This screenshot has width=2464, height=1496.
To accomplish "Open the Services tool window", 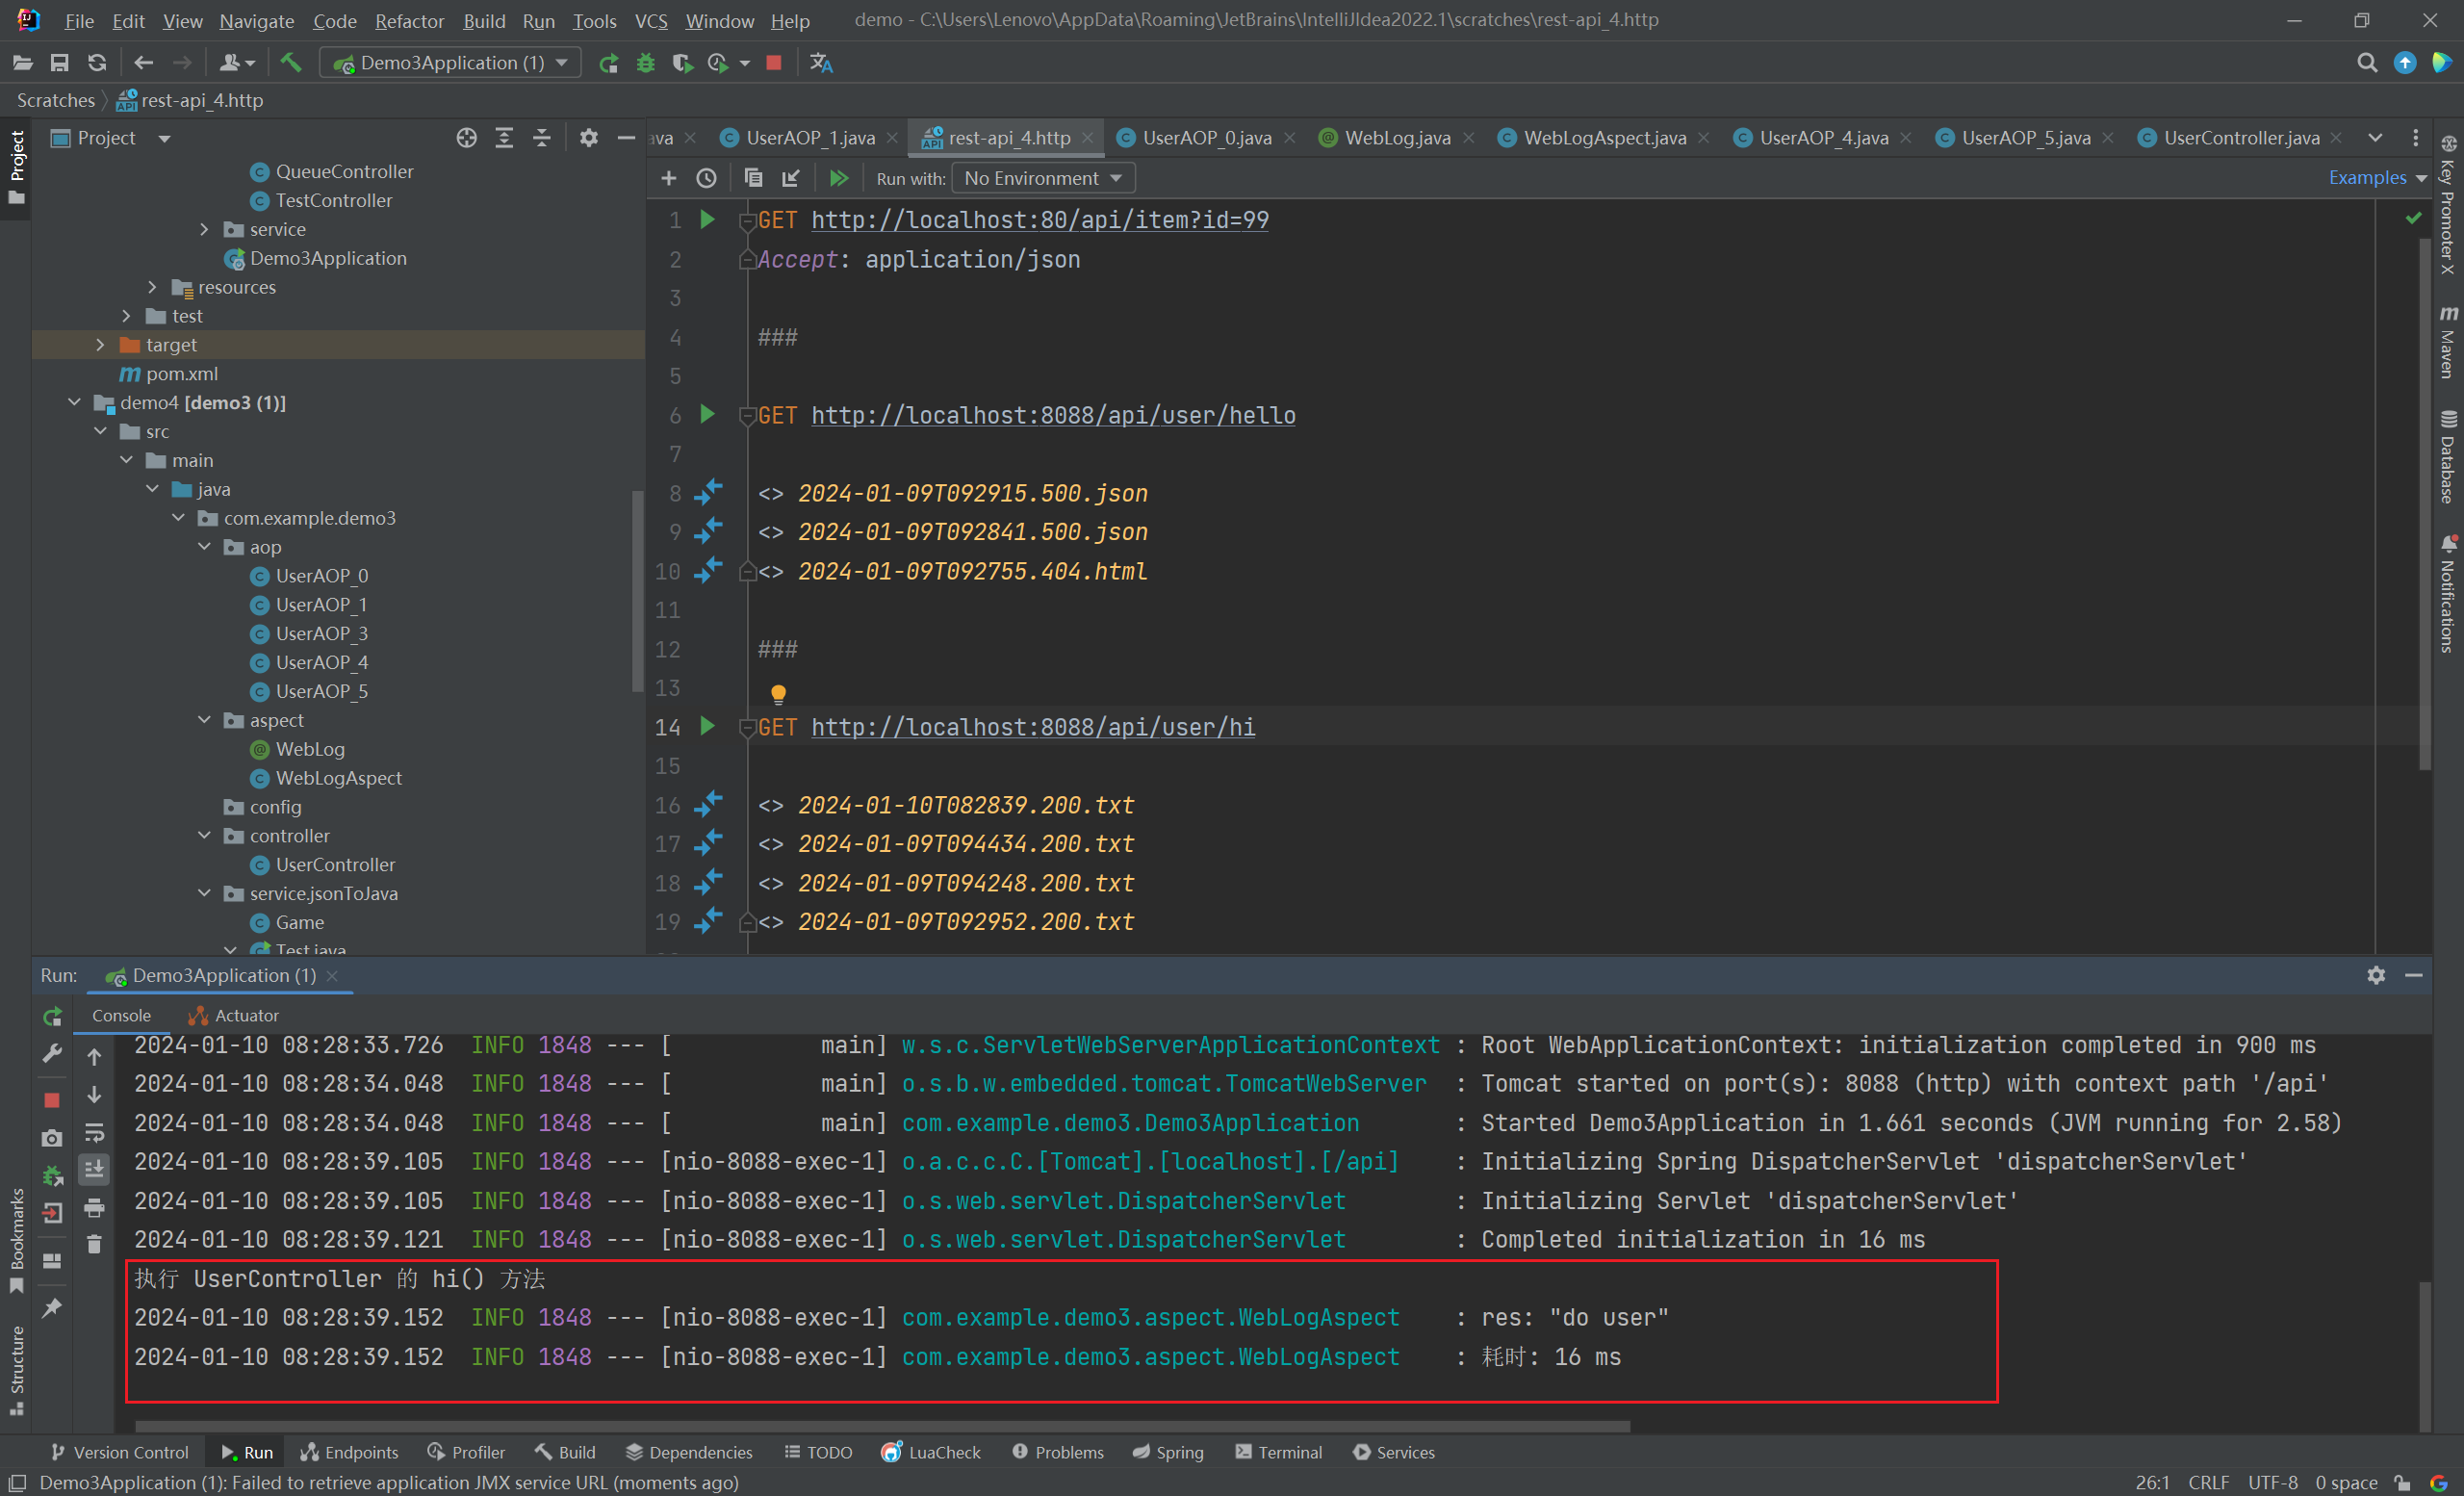I will pos(1394,1453).
